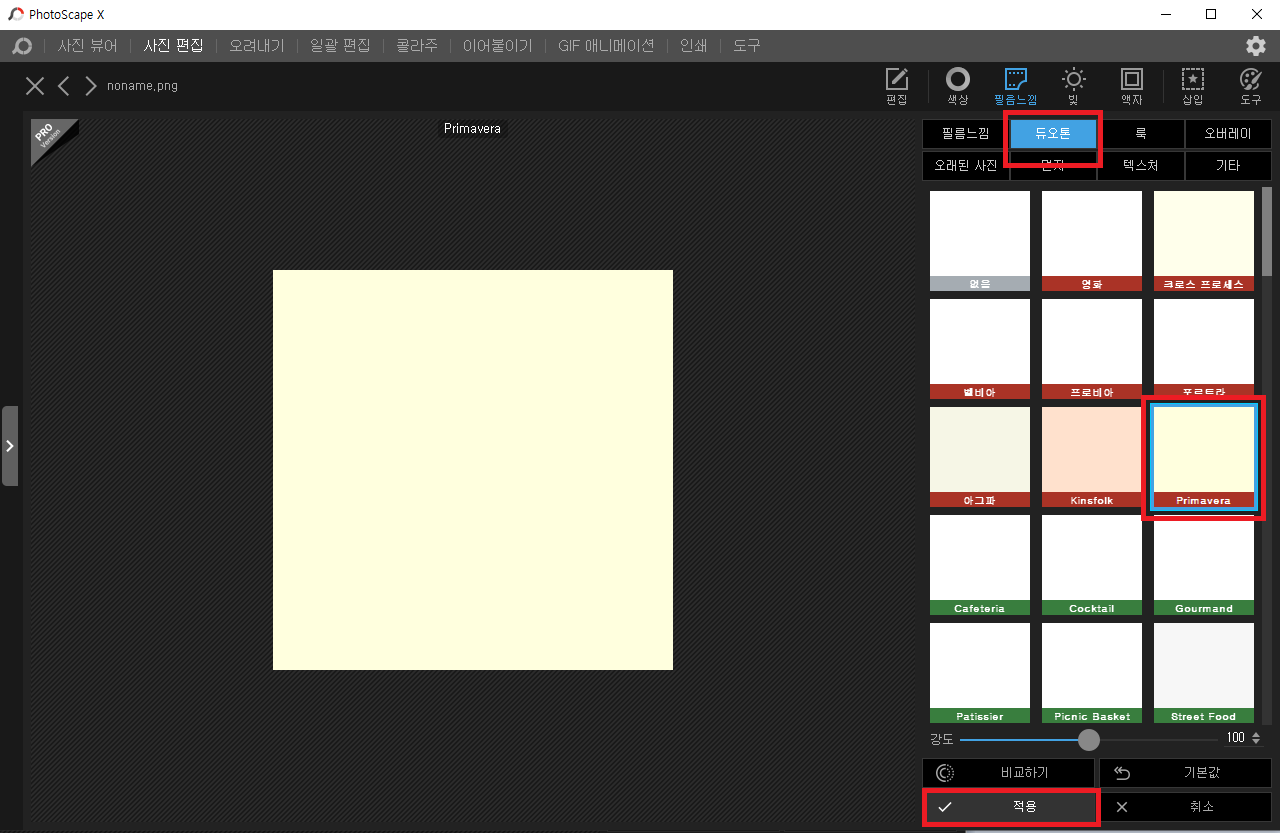The image size is (1280, 833).
Task: Go to next photo arrow
Action: click(x=91, y=86)
